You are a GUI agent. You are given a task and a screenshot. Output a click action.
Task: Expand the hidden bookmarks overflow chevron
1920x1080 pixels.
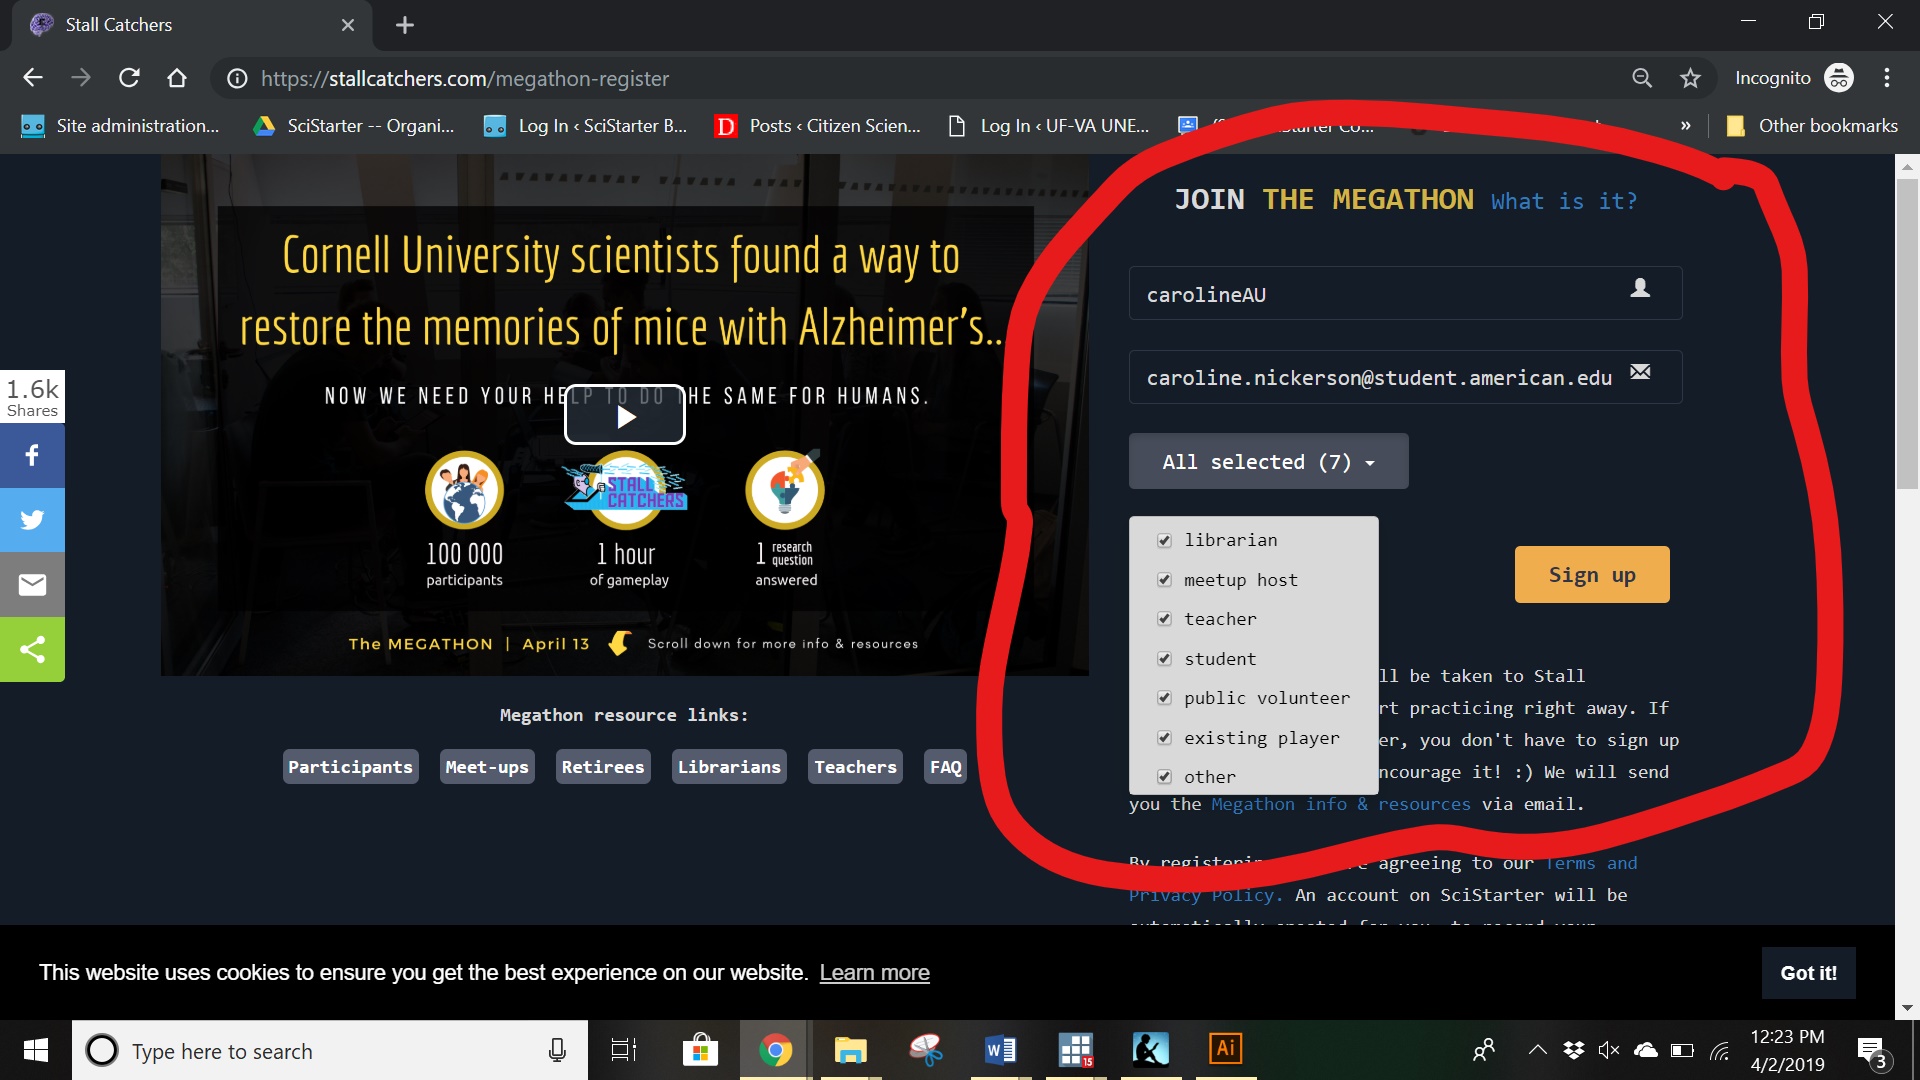[1686, 126]
